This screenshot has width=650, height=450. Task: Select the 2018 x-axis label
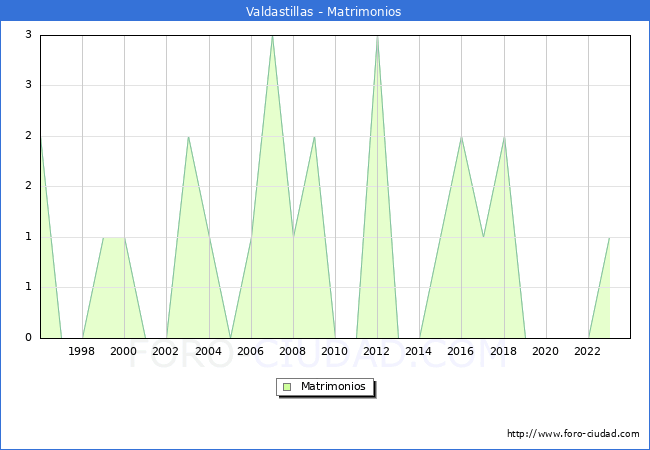[x=504, y=351]
